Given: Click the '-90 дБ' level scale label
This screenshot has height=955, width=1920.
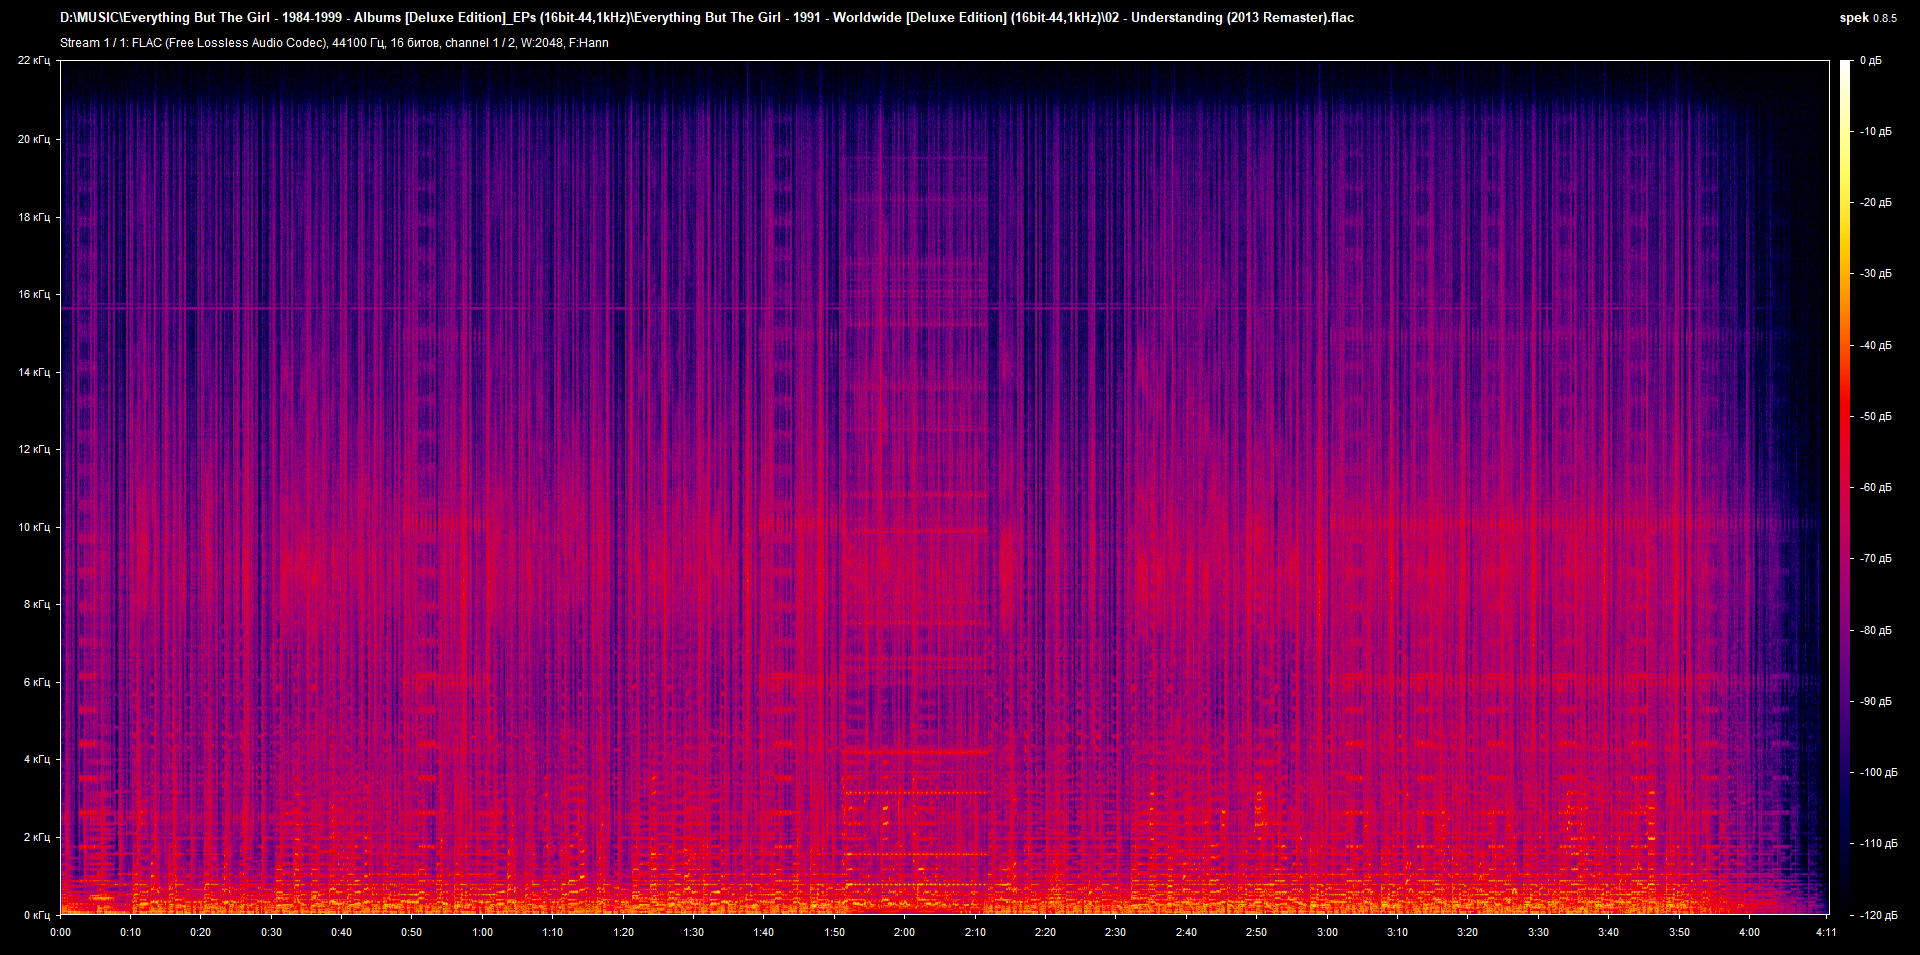Looking at the screenshot, I should (1875, 702).
